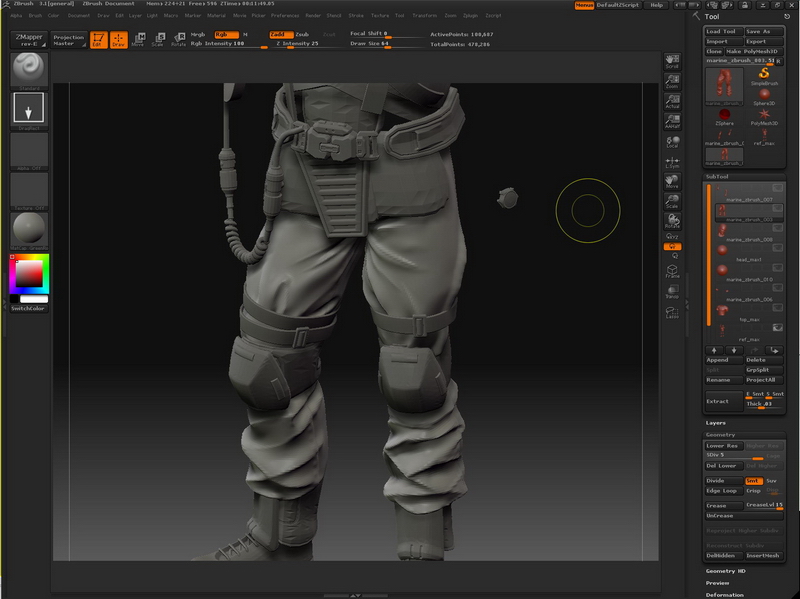This screenshot has width=800, height=599.
Task: Open the ZMapper rev-E plugin
Action: point(29,40)
